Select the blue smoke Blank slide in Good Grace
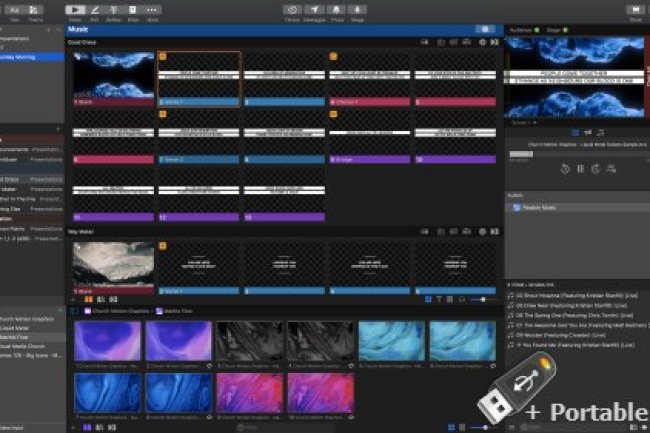Screen dimensions: 650x433 click(113, 79)
